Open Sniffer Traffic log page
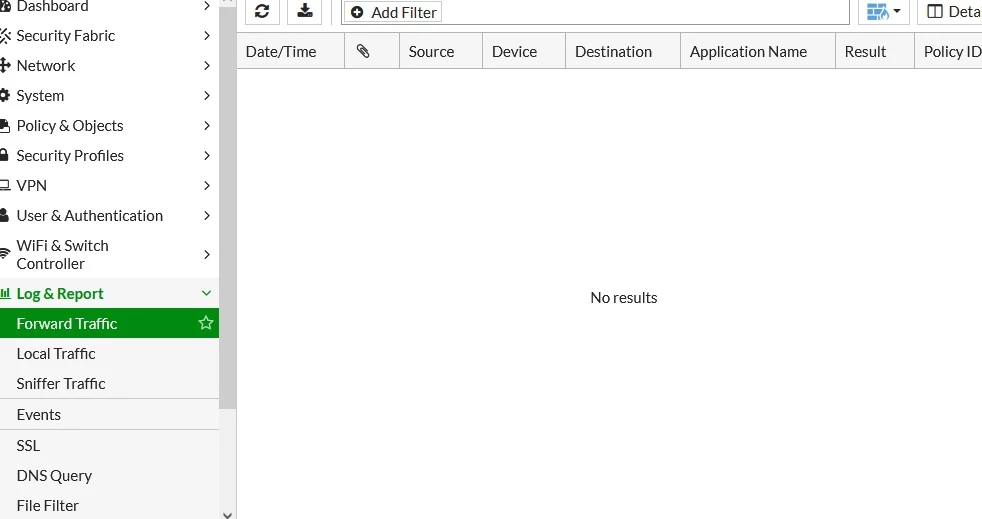982x519 pixels. (110, 384)
